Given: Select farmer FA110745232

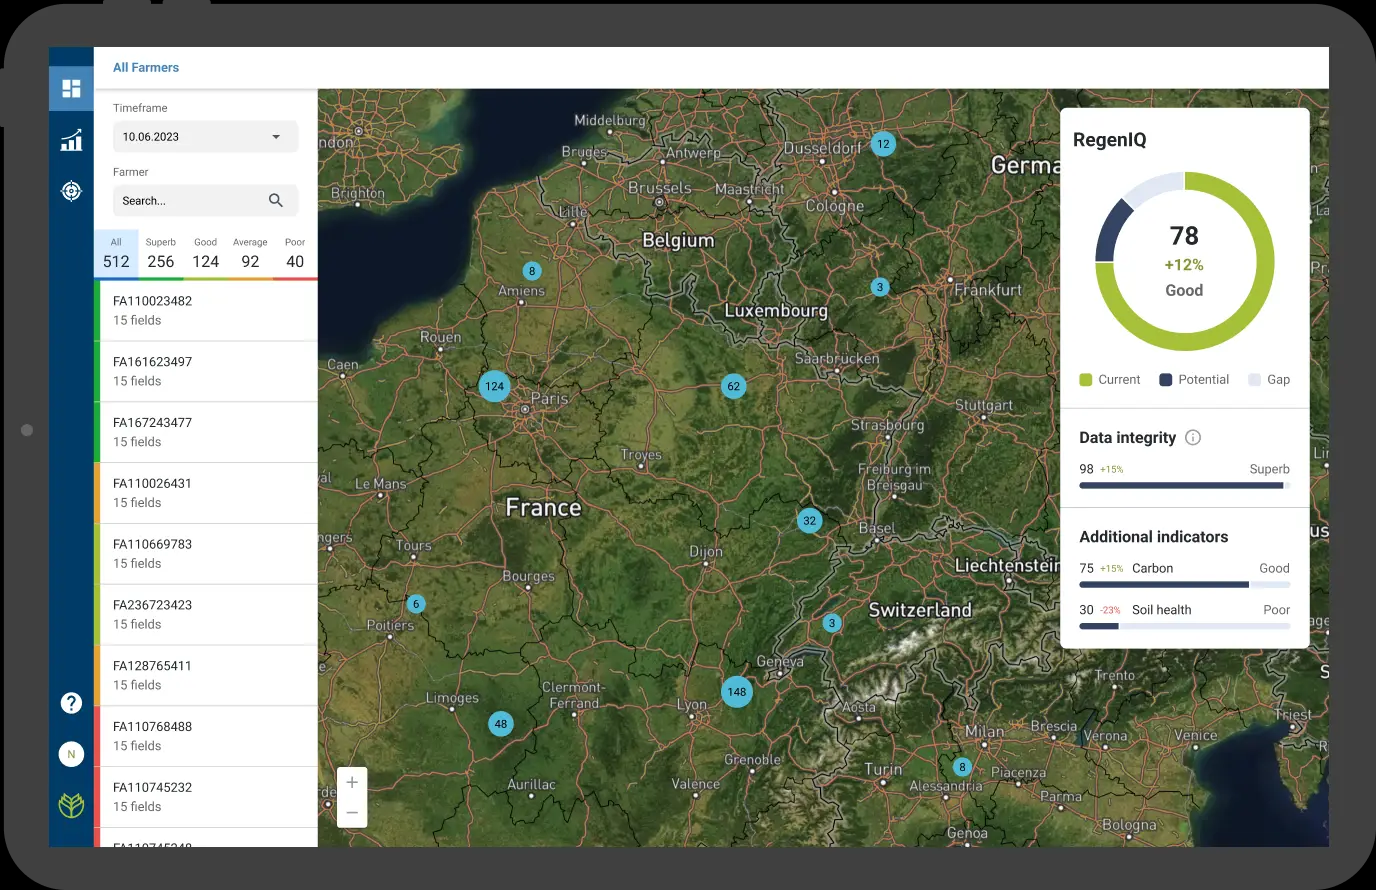Looking at the screenshot, I should 206,797.
